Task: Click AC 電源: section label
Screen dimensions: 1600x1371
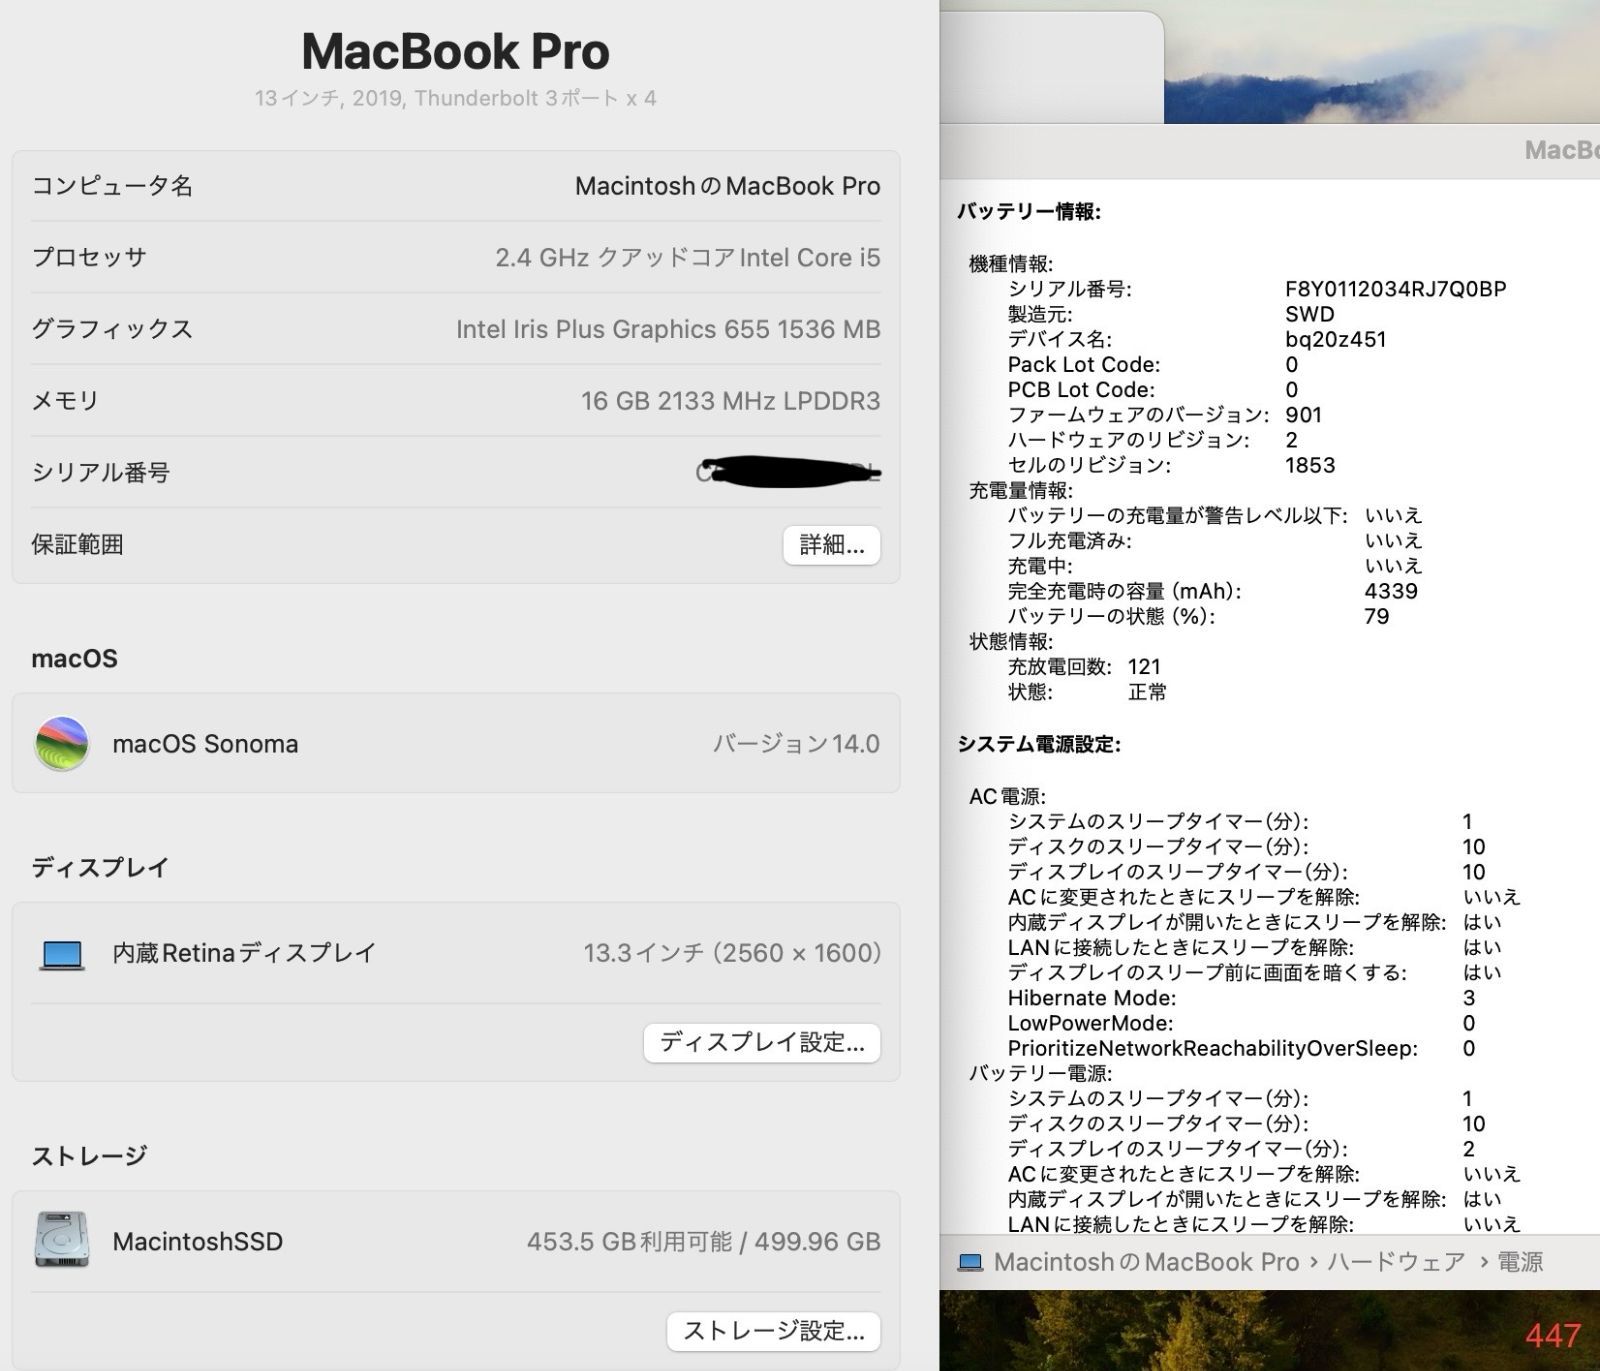Action: tap(1007, 797)
